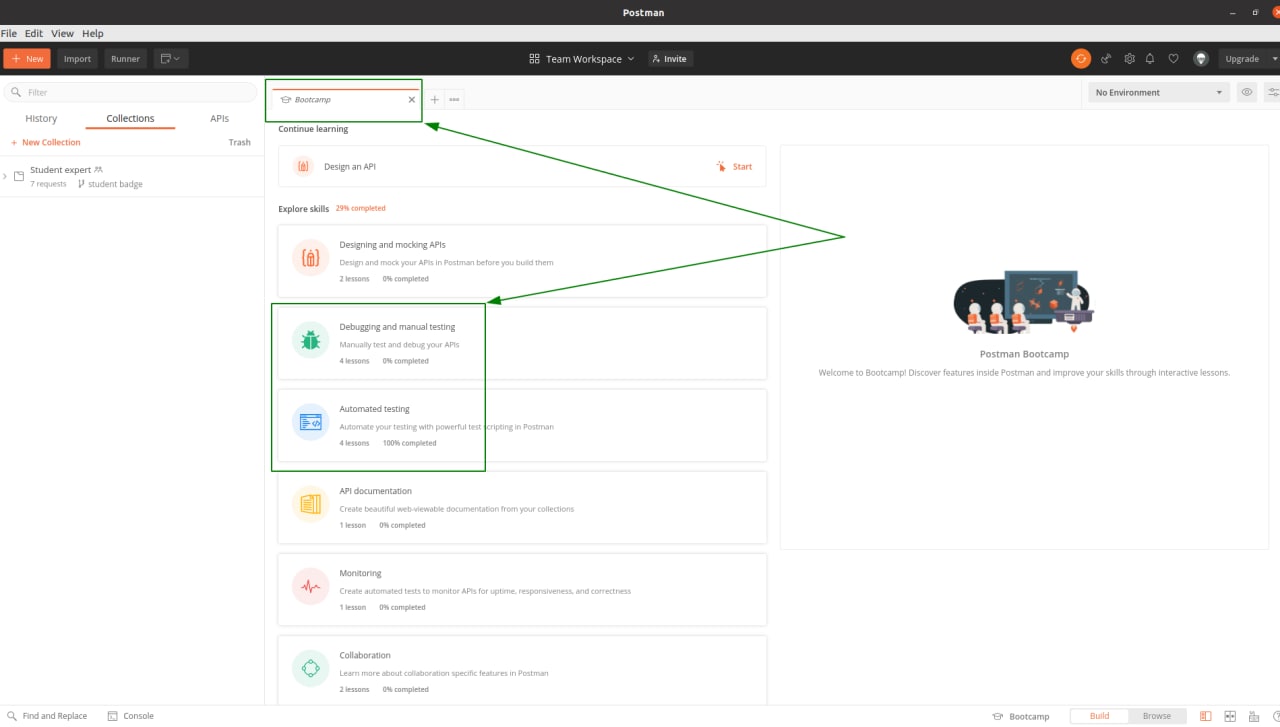The width and height of the screenshot is (1280, 727).
Task: Open manage environments sliders icon
Action: 1273,92
